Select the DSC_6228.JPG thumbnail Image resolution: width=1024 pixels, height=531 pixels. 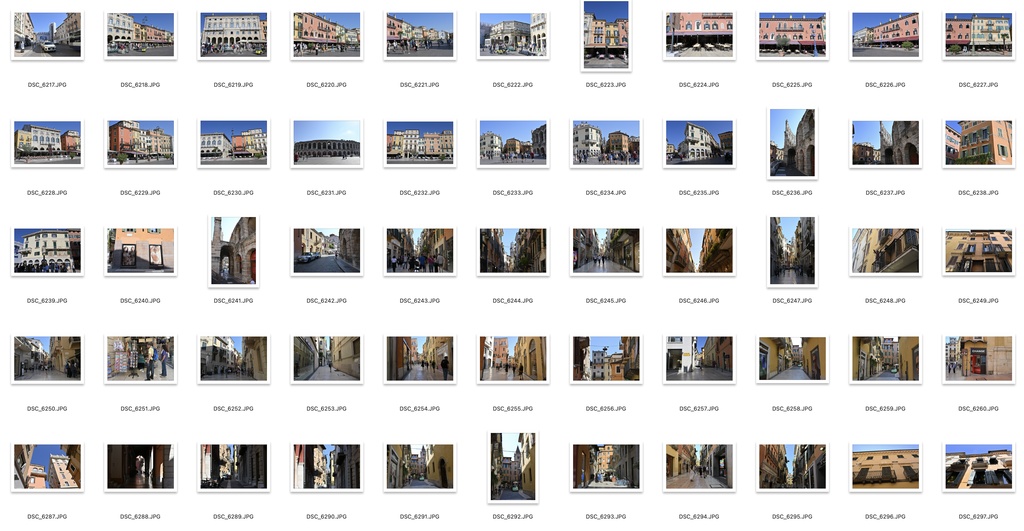click(47, 143)
